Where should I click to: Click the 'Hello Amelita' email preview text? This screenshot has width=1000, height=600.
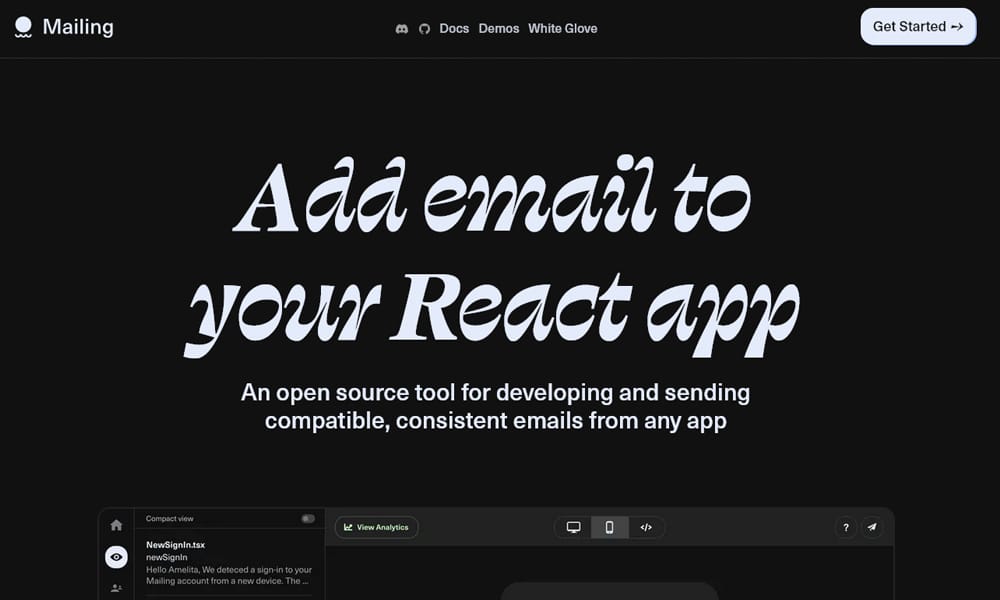pos(229,575)
